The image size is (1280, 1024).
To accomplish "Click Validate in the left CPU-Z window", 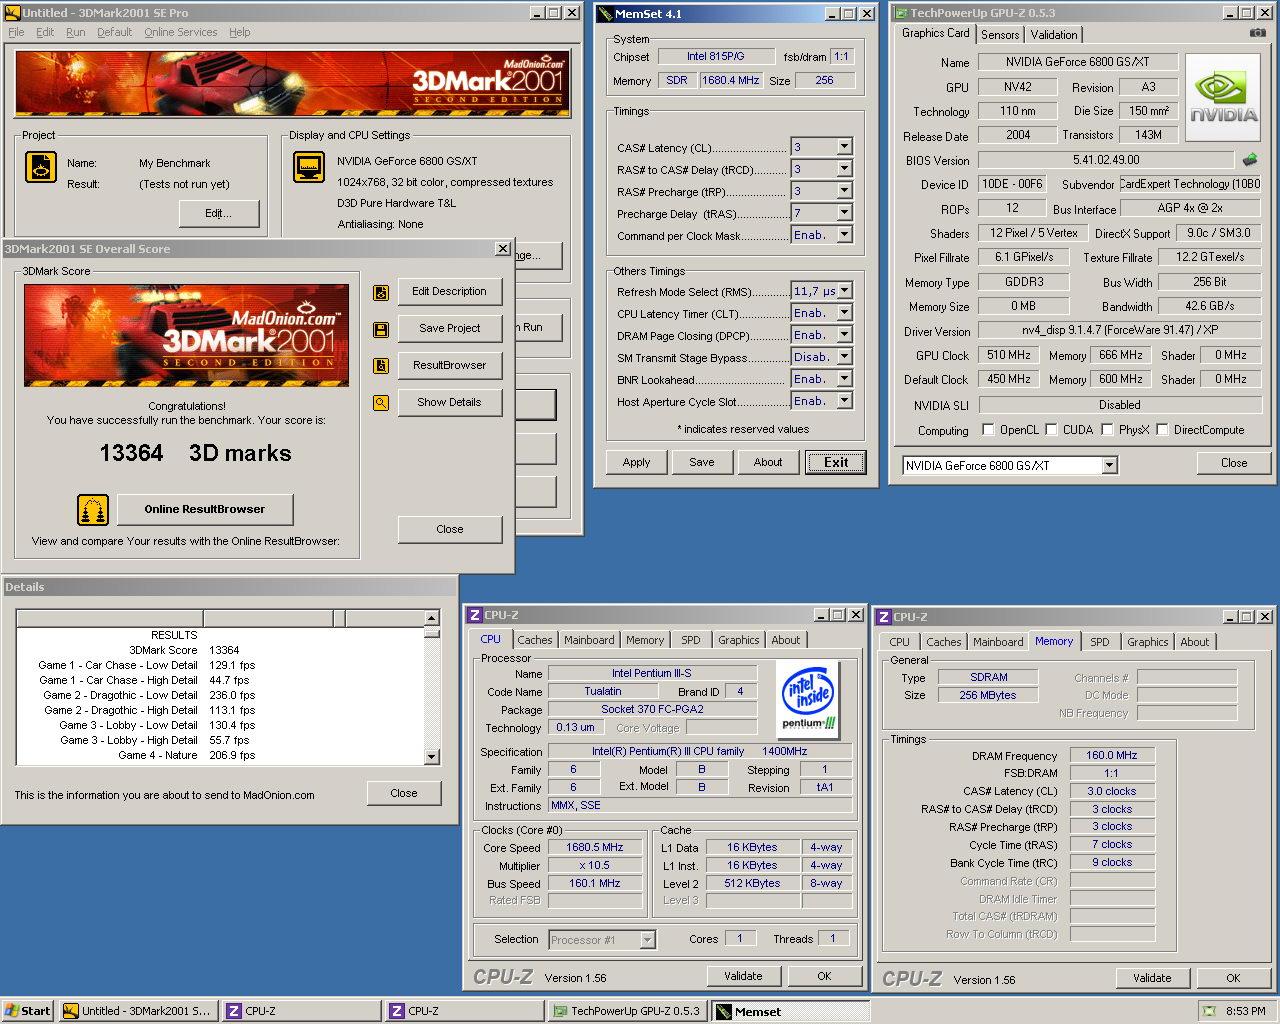I will (743, 976).
